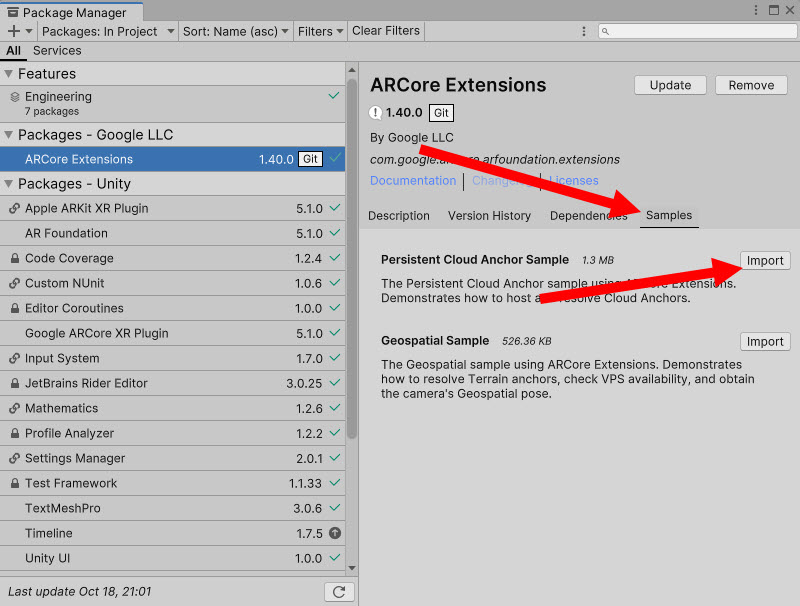Click the Remove button

pyautogui.click(x=751, y=85)
